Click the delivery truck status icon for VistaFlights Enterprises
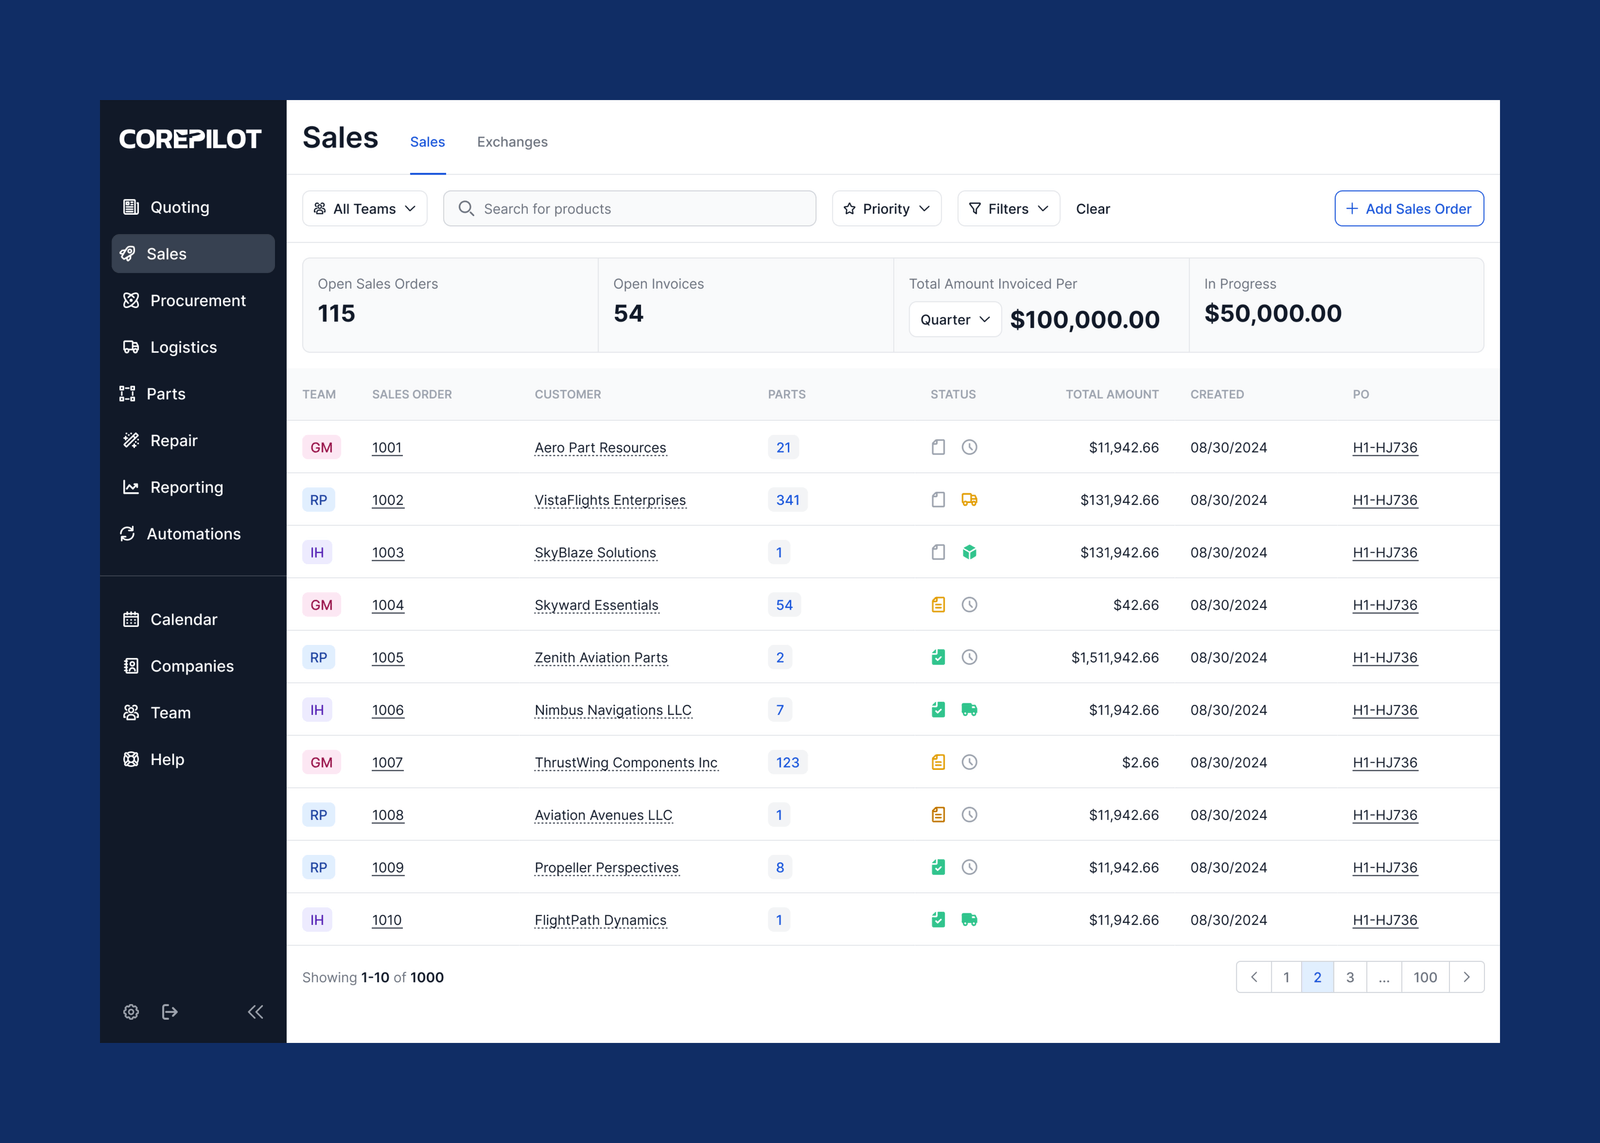Image resolution: width=1600 pixels, height=1143 pixels. 969,499
